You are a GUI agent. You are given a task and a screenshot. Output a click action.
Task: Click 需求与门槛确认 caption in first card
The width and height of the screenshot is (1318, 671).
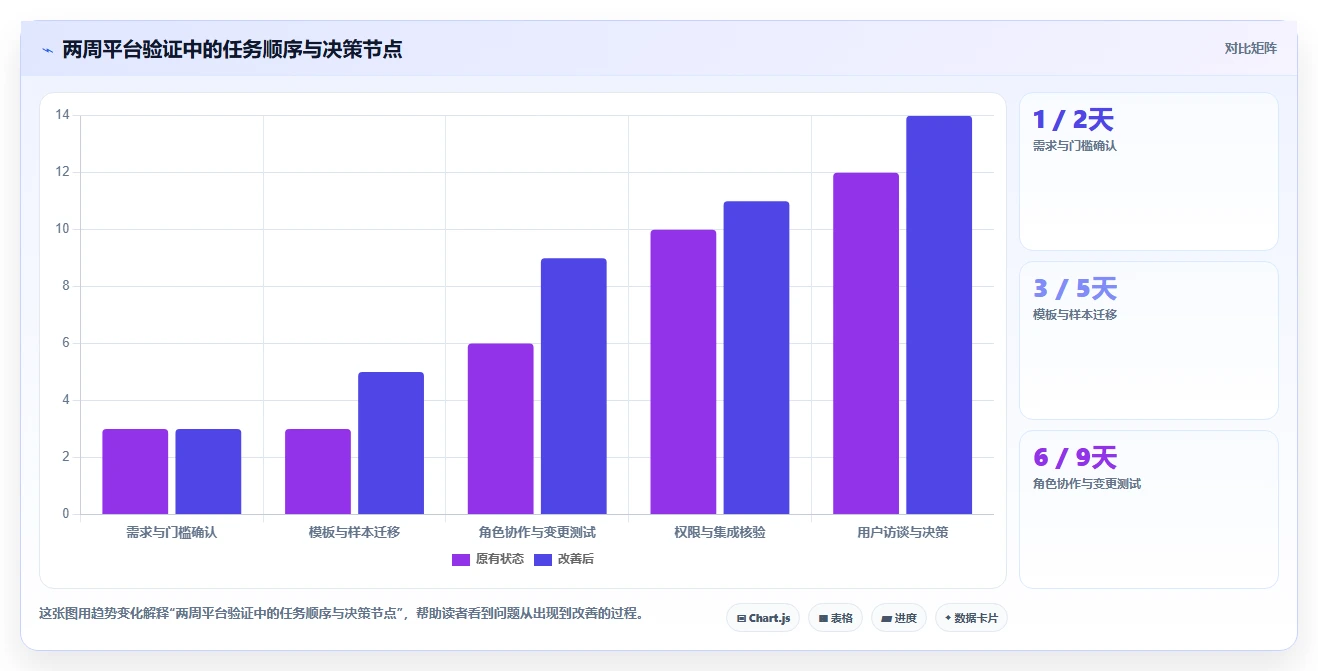pyautogui.click(x=1075, y=146)
